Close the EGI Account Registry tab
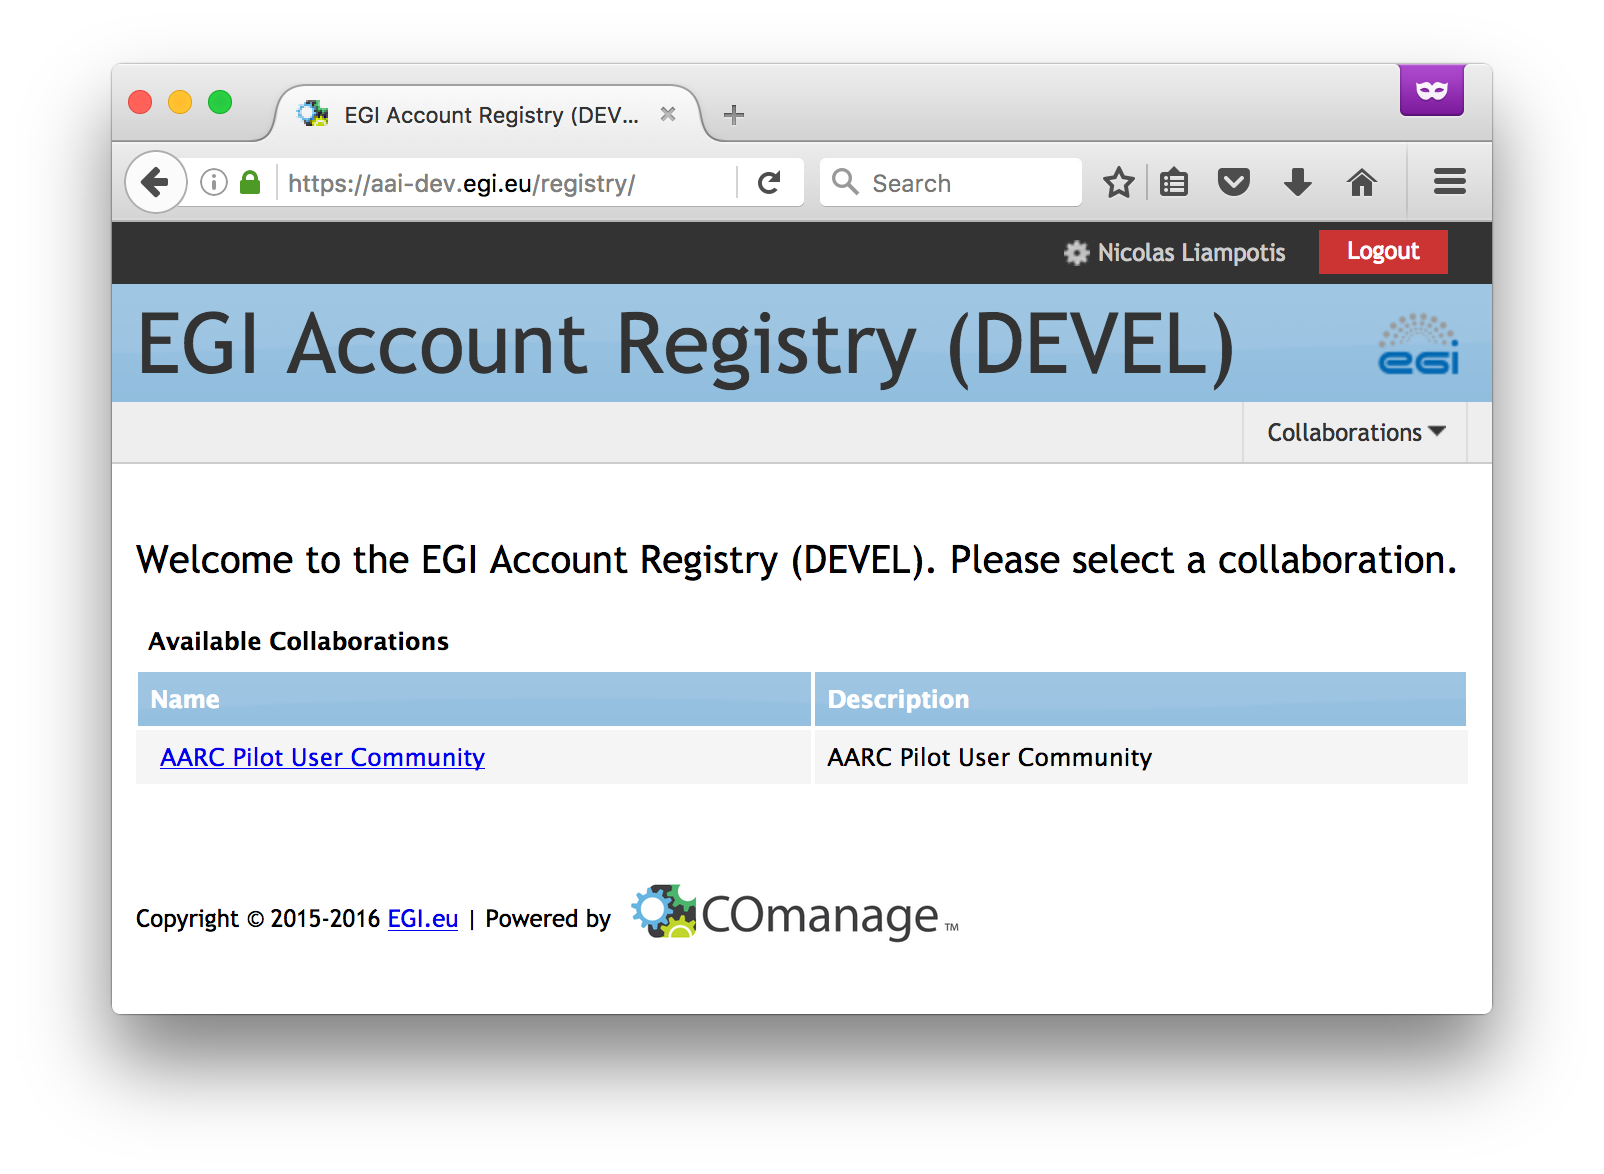The width and height of the screenshot is (1604, 1174). 668,114
